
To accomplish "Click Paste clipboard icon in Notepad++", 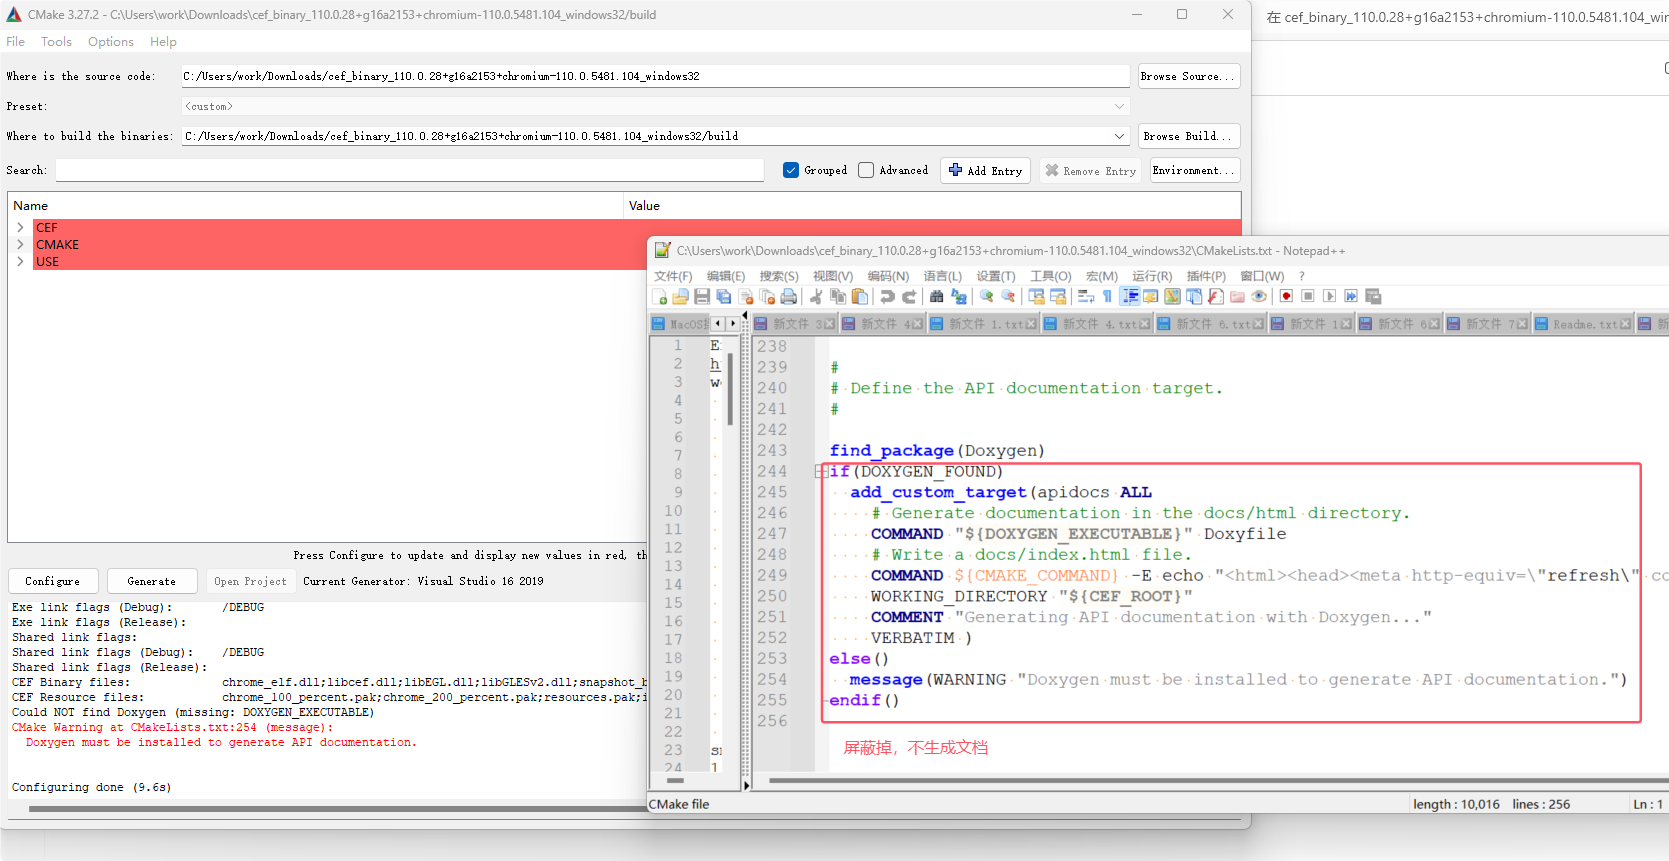I will point(859,296).
